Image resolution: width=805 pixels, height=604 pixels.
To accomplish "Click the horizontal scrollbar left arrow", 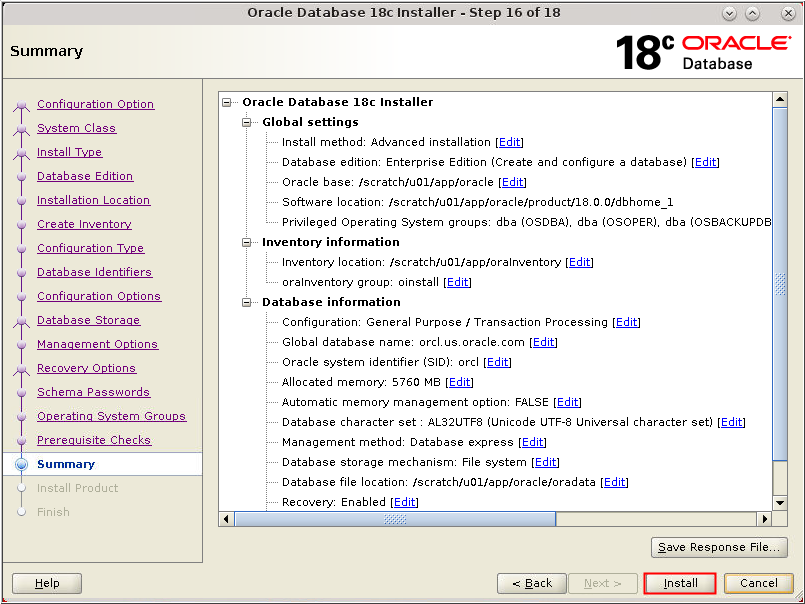I will 226,519.
